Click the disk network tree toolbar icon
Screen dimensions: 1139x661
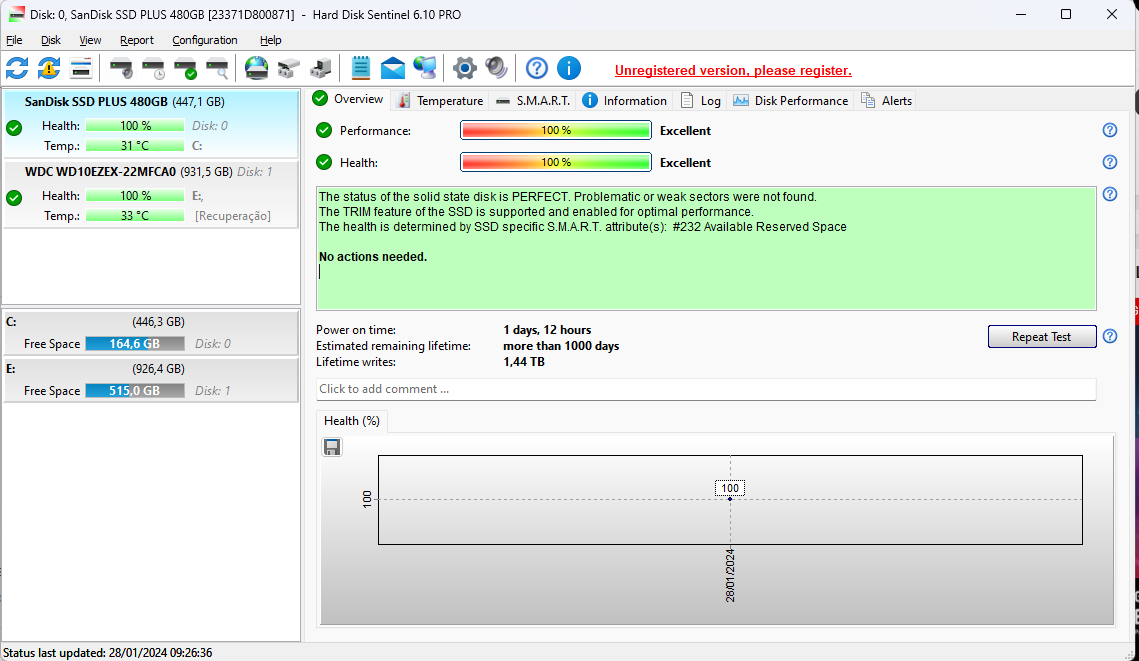[x=288, y=68]
